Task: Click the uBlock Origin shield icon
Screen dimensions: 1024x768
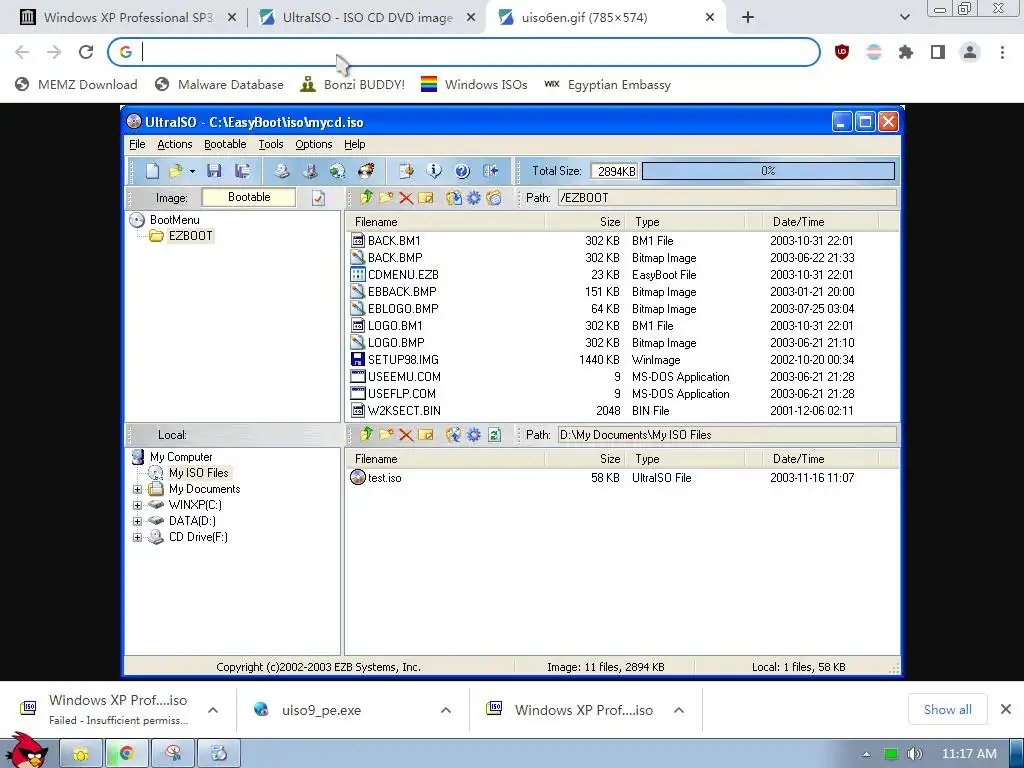Action: coord(842,52)
